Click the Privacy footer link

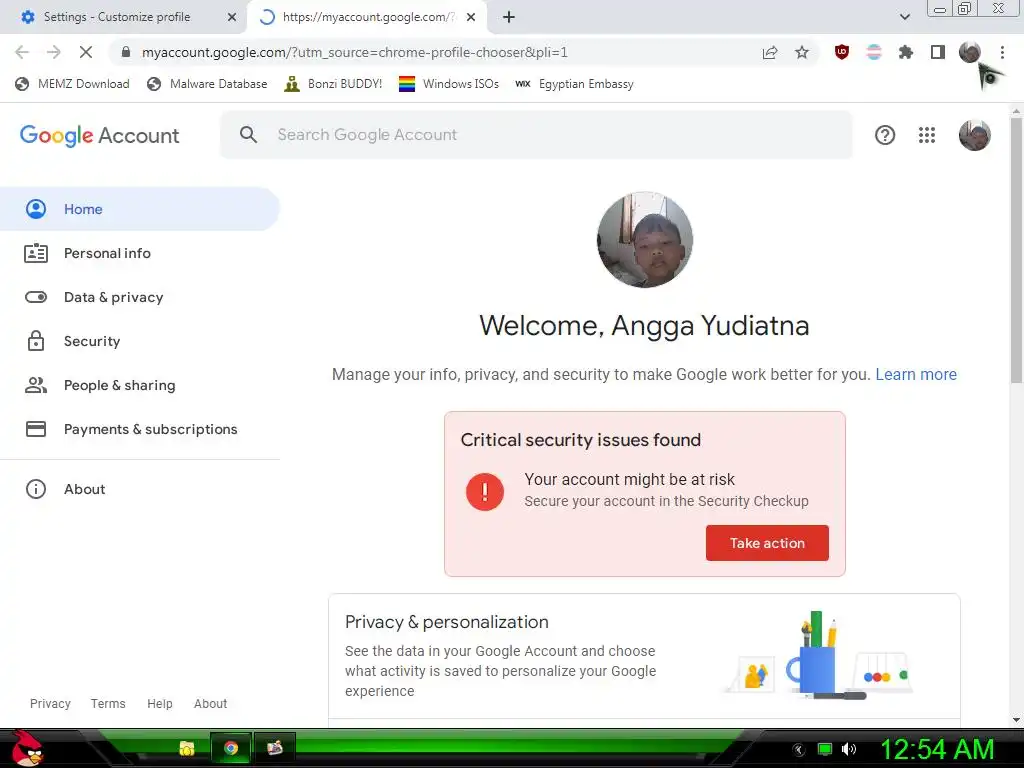(50, 703)
